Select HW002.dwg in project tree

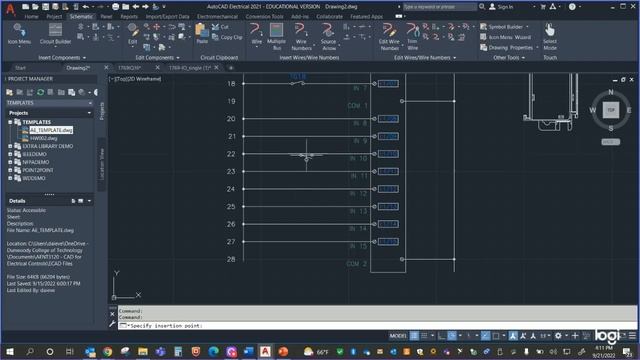[43, 138]
